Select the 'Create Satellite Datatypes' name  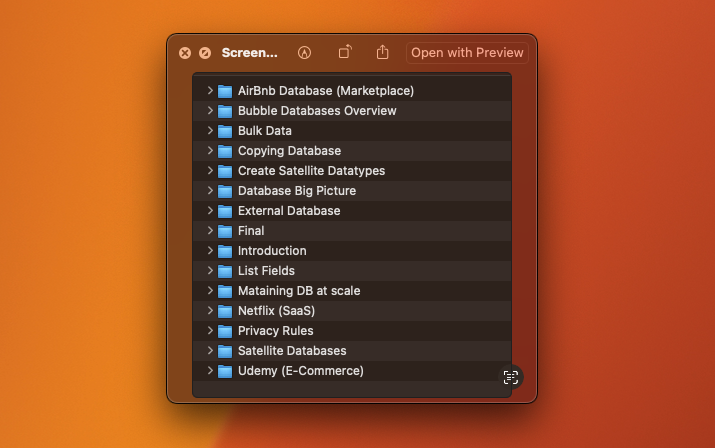(311, 171)
